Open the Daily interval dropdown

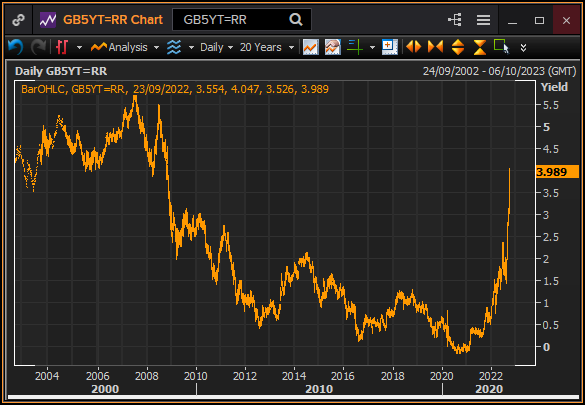[216, 47]
